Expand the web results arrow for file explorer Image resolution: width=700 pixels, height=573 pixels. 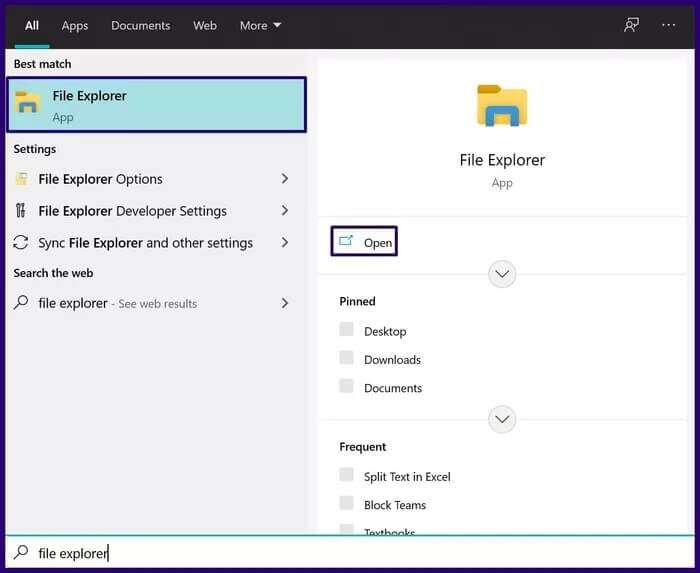tap(285, 303)
